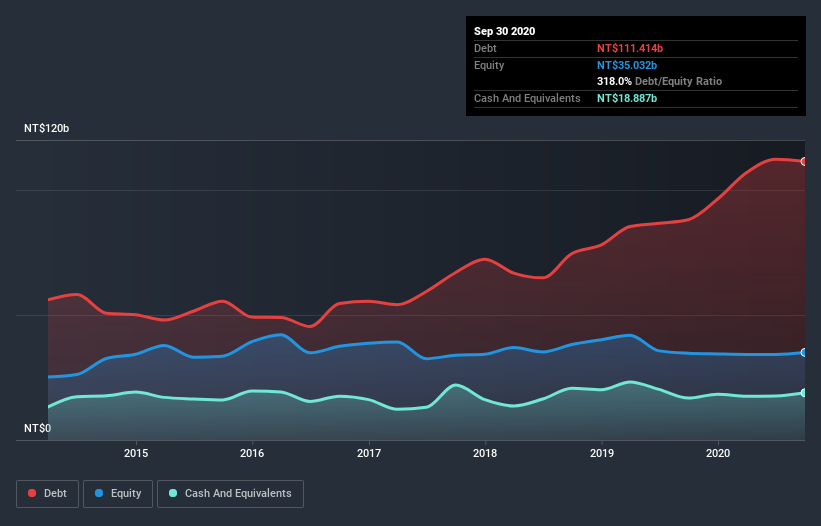This screenshot has height=526, width=821.
Task: Click the 2019 axis label
Action: pyautogui.click(x=602, y=453)
